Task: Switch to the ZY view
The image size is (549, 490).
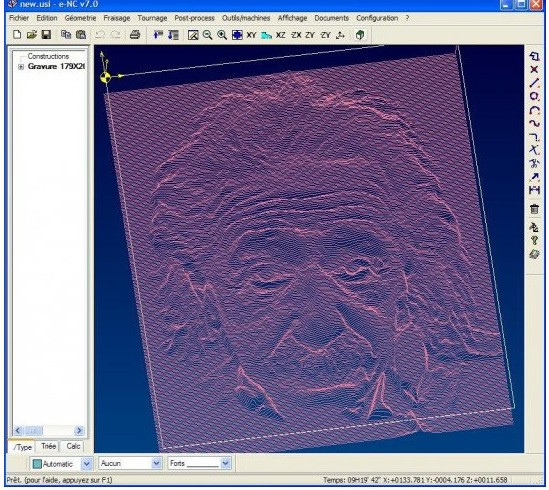Action: [x=310, y=35]
